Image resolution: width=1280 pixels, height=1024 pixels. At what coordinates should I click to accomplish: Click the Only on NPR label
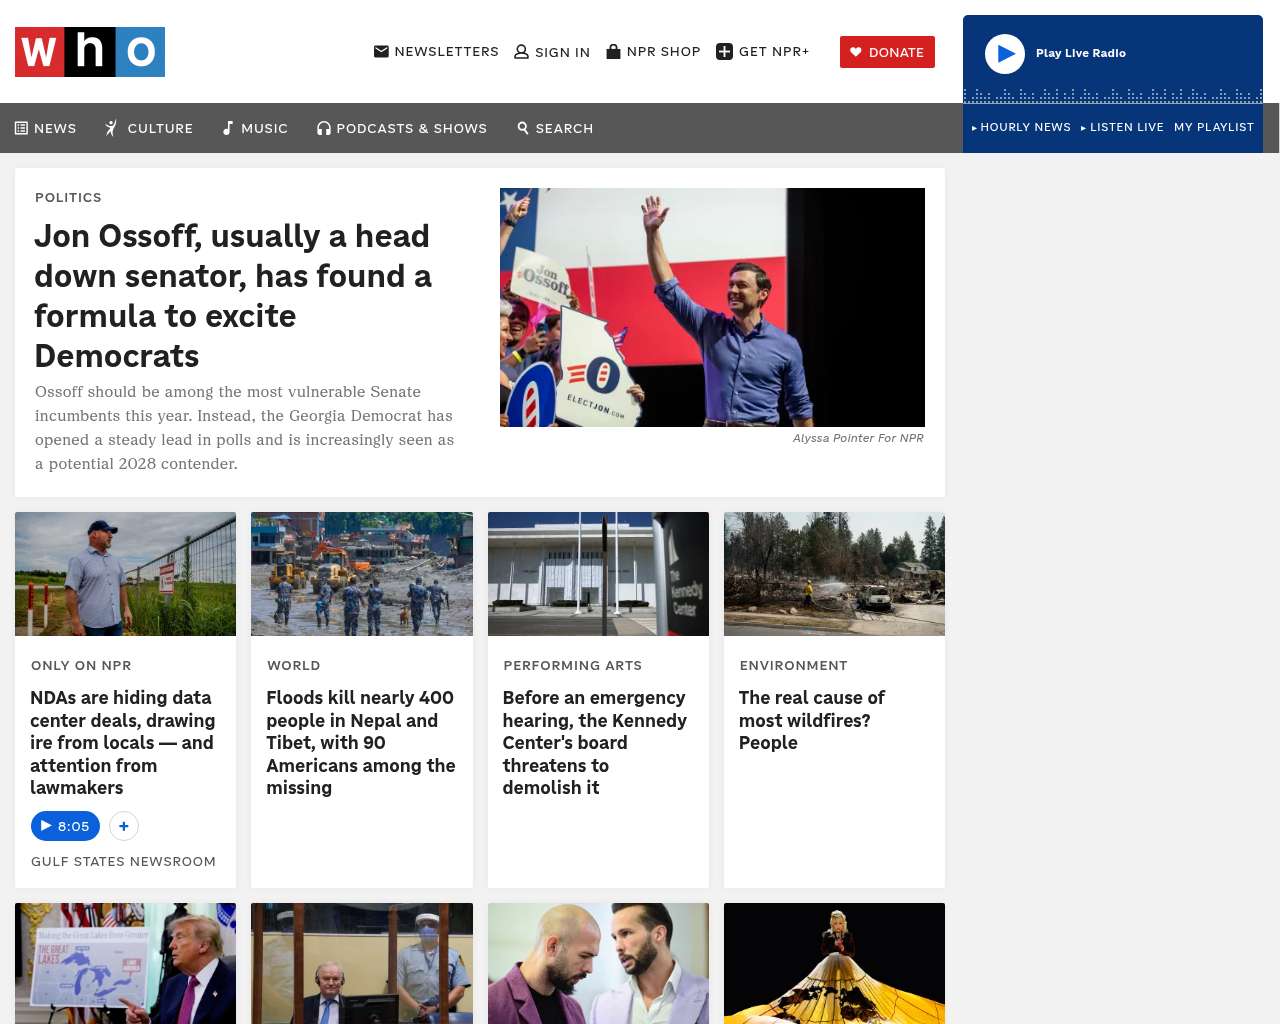pyautogui.click(x=81, y=665)
